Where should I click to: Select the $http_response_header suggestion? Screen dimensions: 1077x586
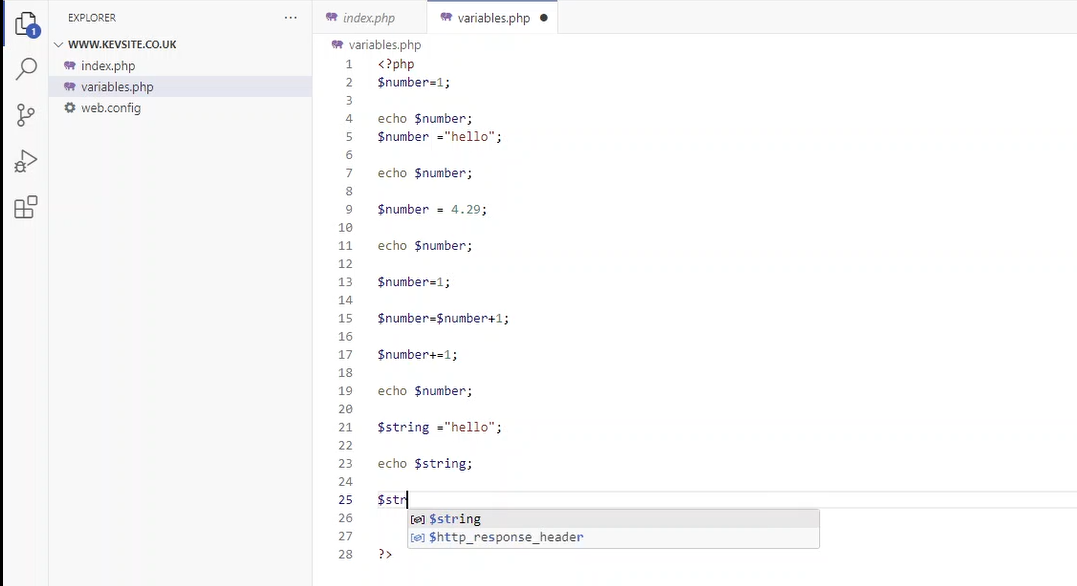[x=613, y=537]
